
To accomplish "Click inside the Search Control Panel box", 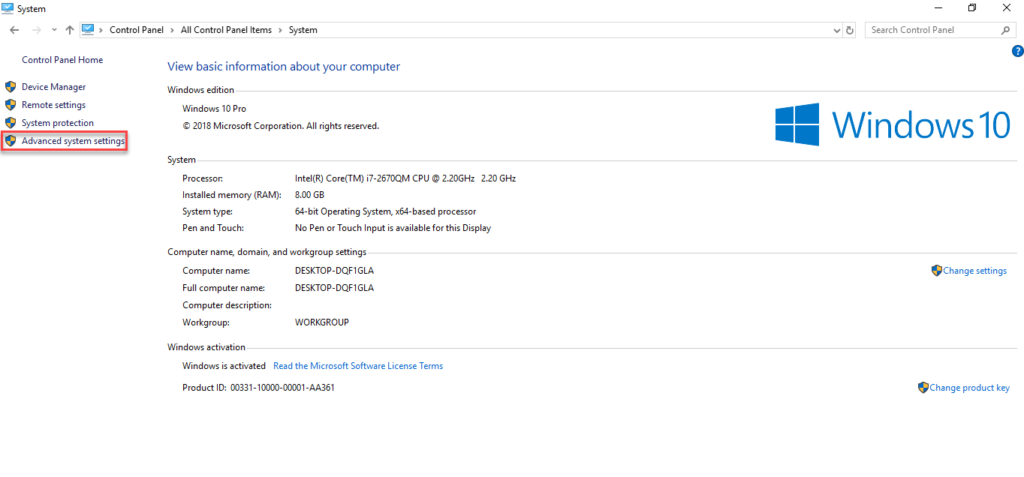I will tap(930, 30).
